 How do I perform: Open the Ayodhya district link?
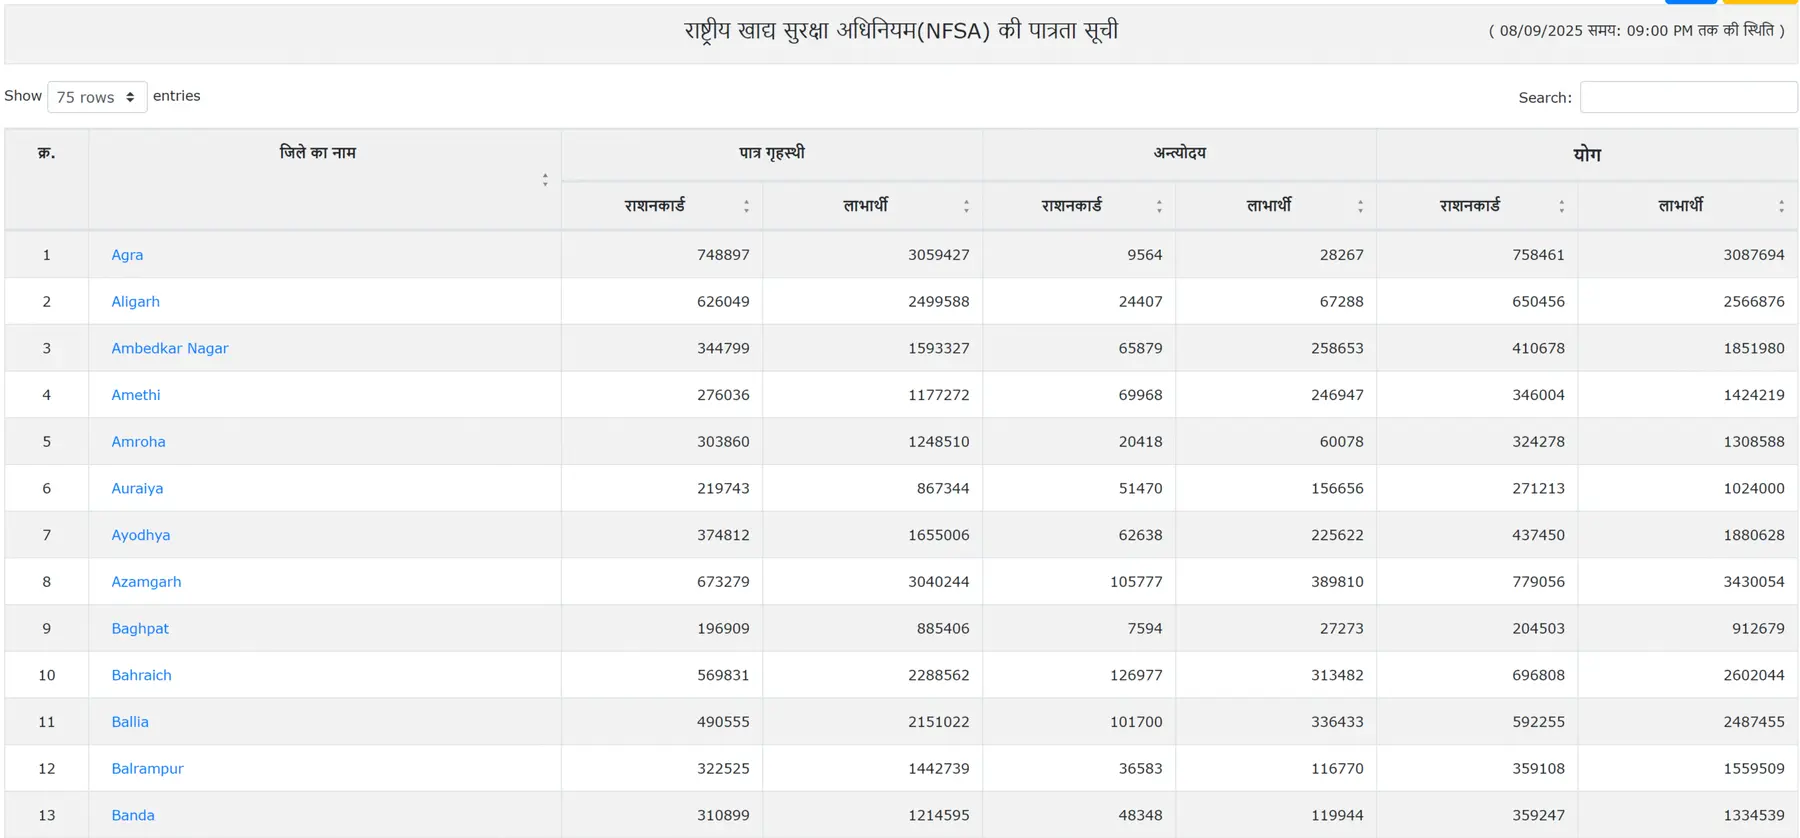tap(141, 535)
